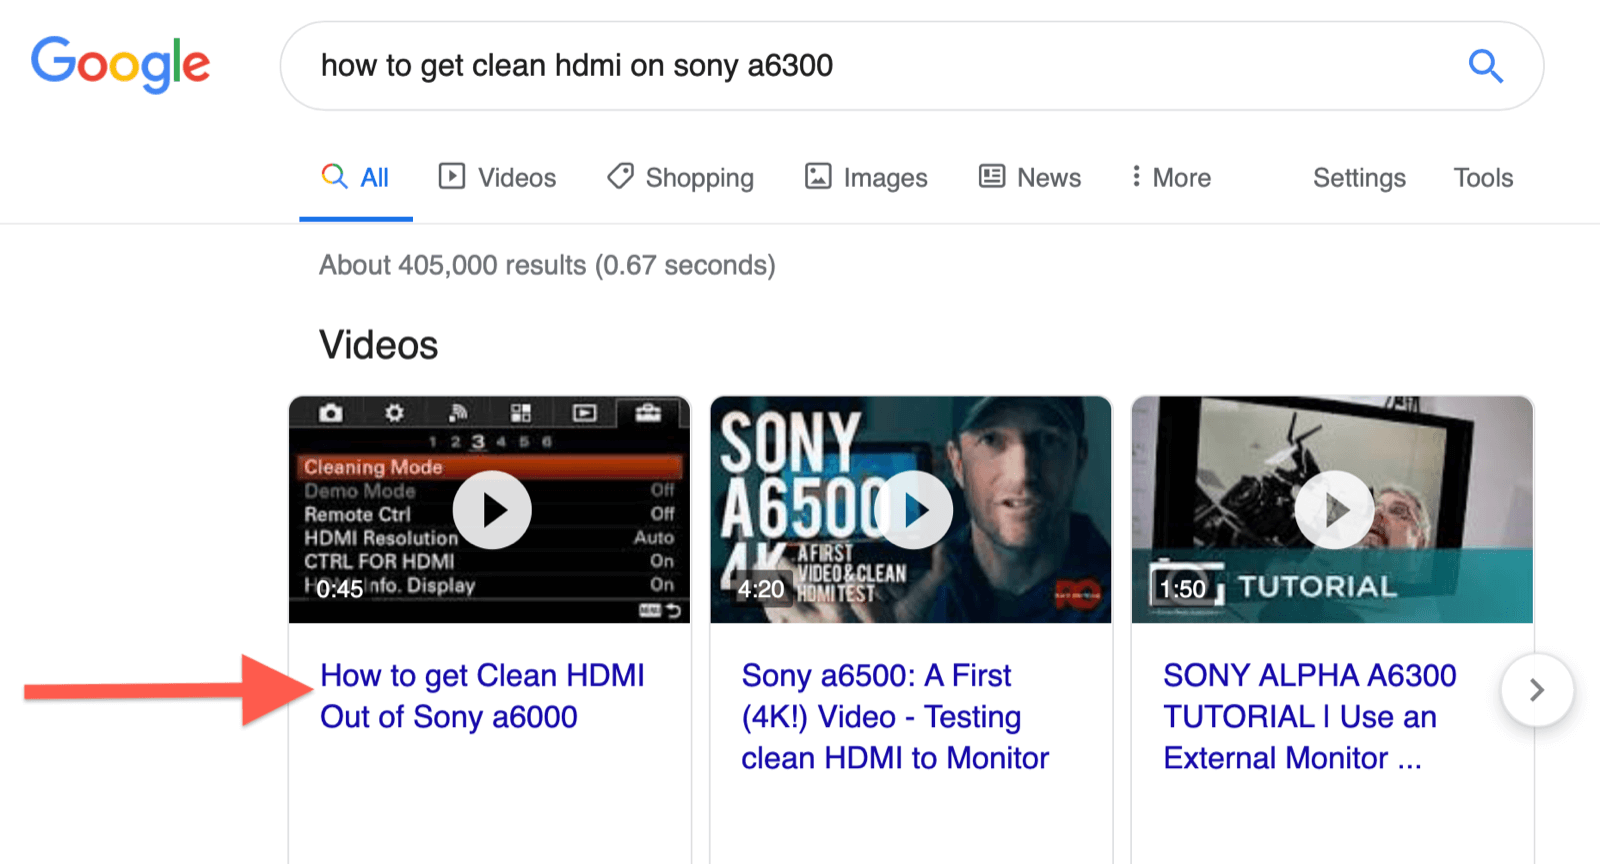Open the Tools filter options
Image resolution: width=1600 pixels, height=864 pixels.
tap(1483, 177)
